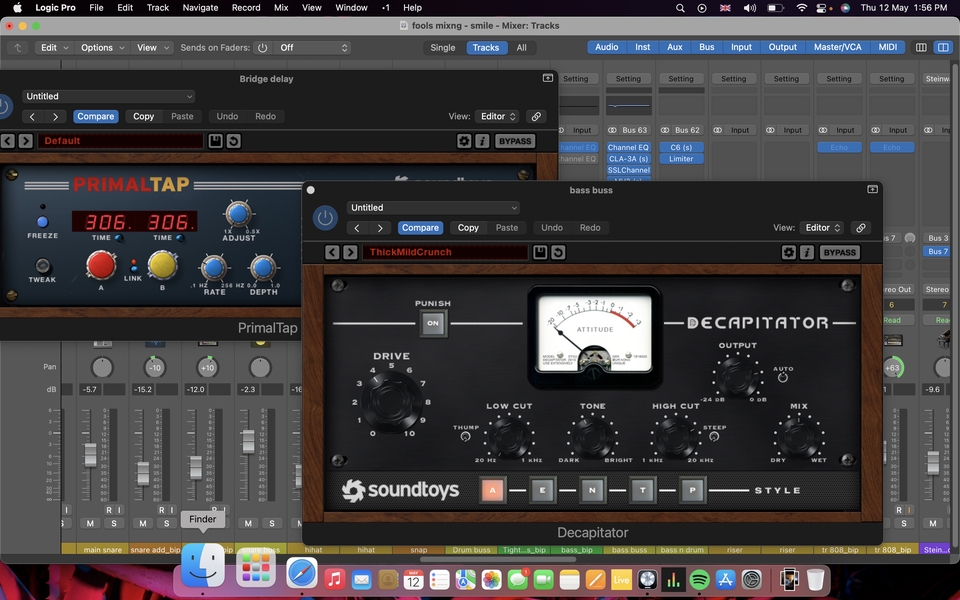
Task: Select Decapitator style T
Action: pos(642,490)
